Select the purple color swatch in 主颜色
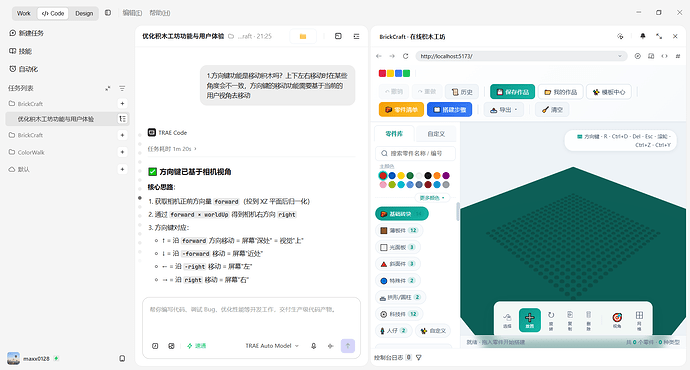This screenshot has height=370, width=690. coord(446,176)
